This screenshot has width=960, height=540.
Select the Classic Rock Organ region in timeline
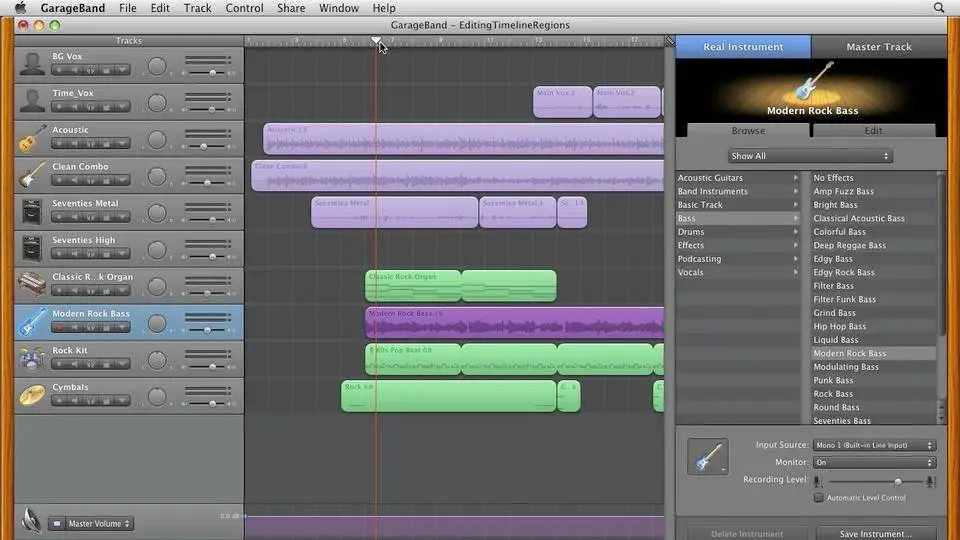(460, 285)
